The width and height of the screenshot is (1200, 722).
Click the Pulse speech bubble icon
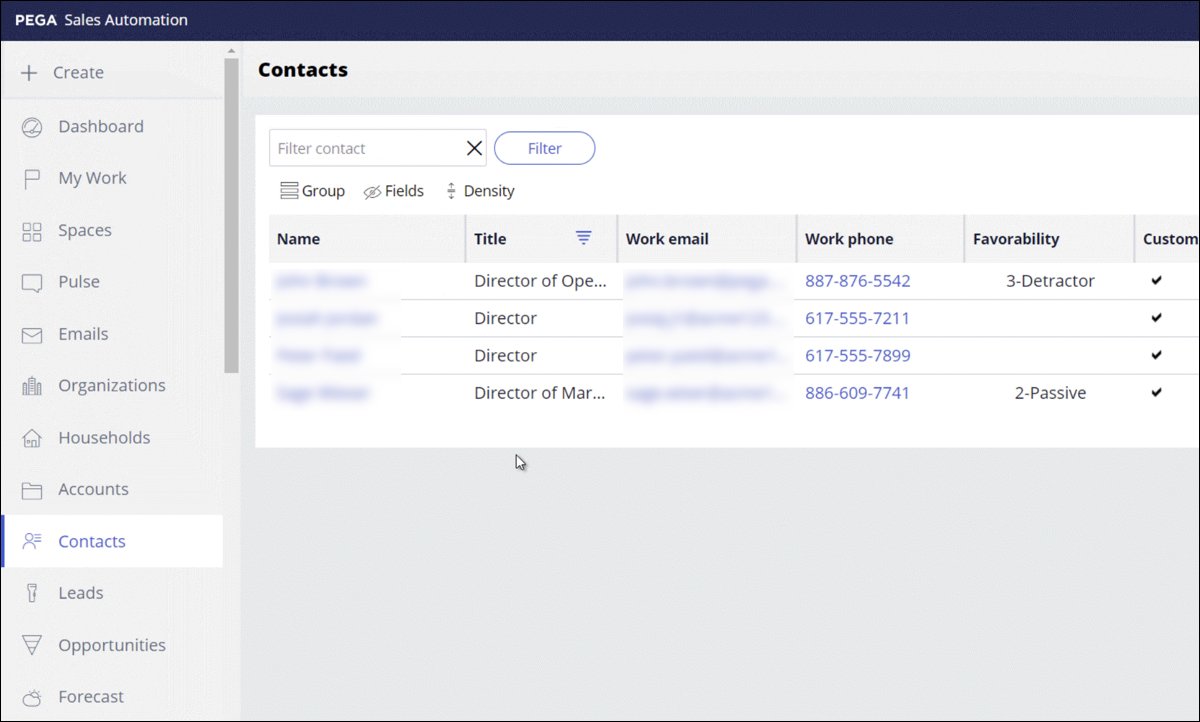pos(32,283)
